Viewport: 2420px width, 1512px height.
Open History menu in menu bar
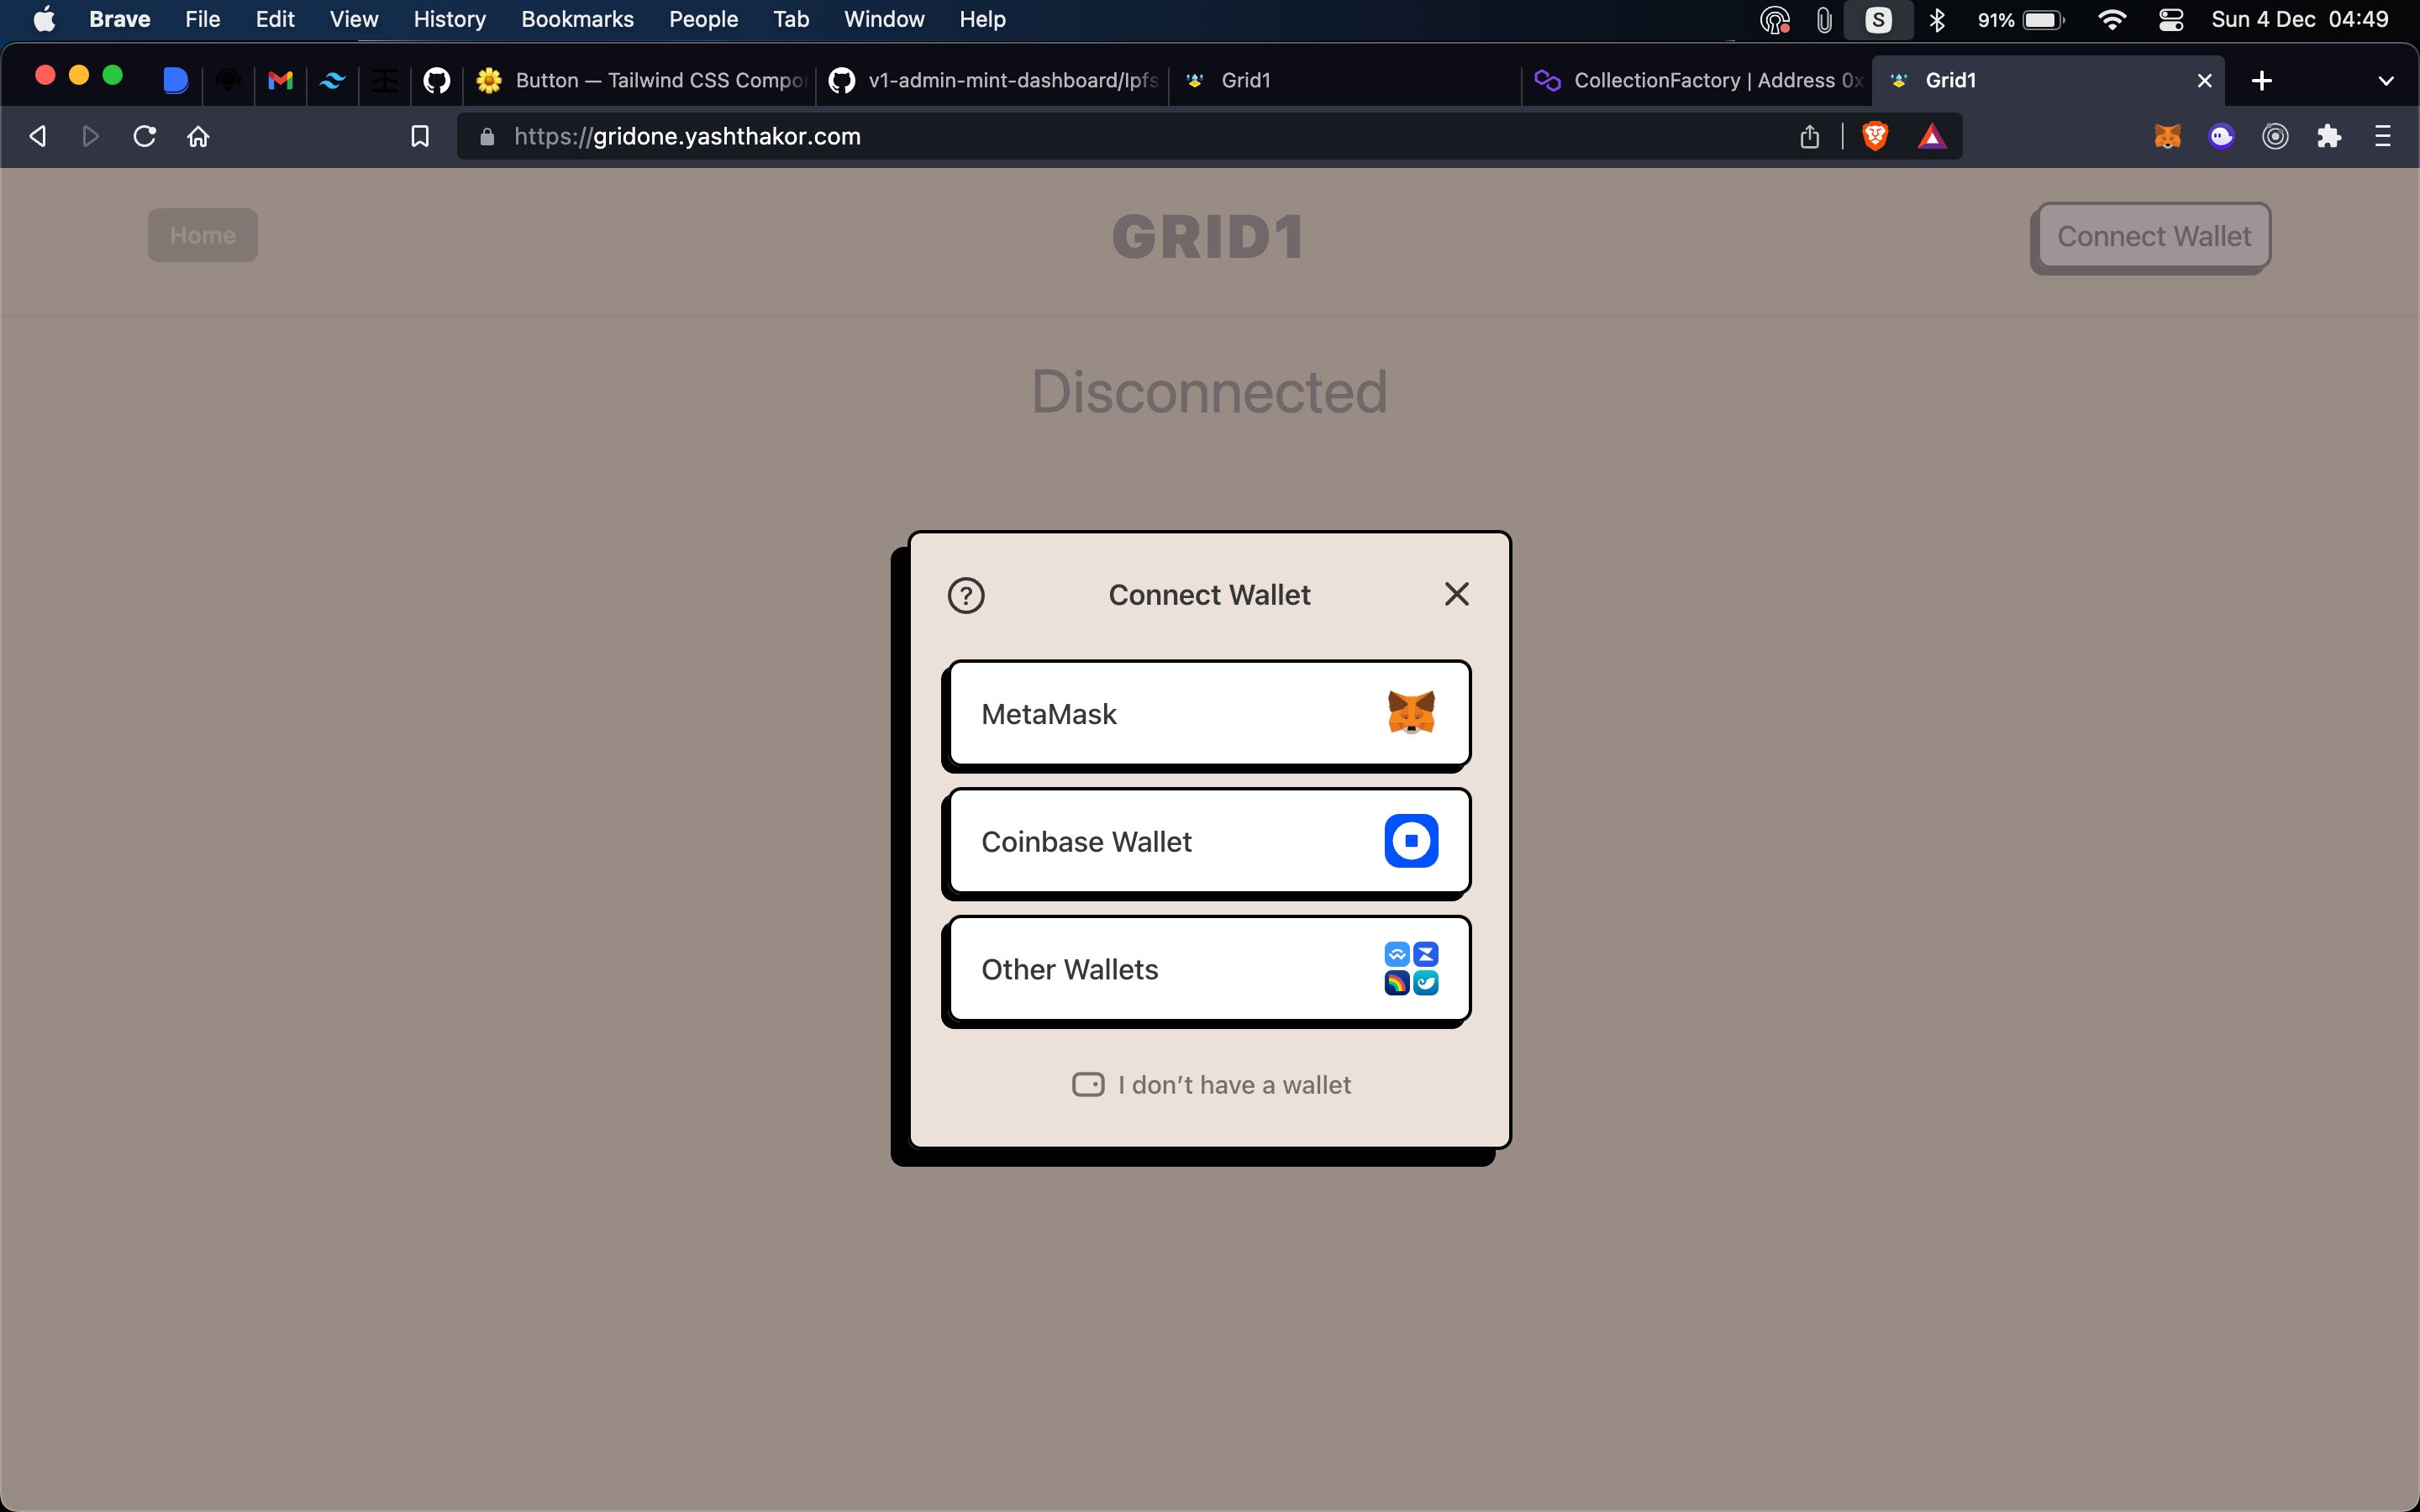coord(446,19)
